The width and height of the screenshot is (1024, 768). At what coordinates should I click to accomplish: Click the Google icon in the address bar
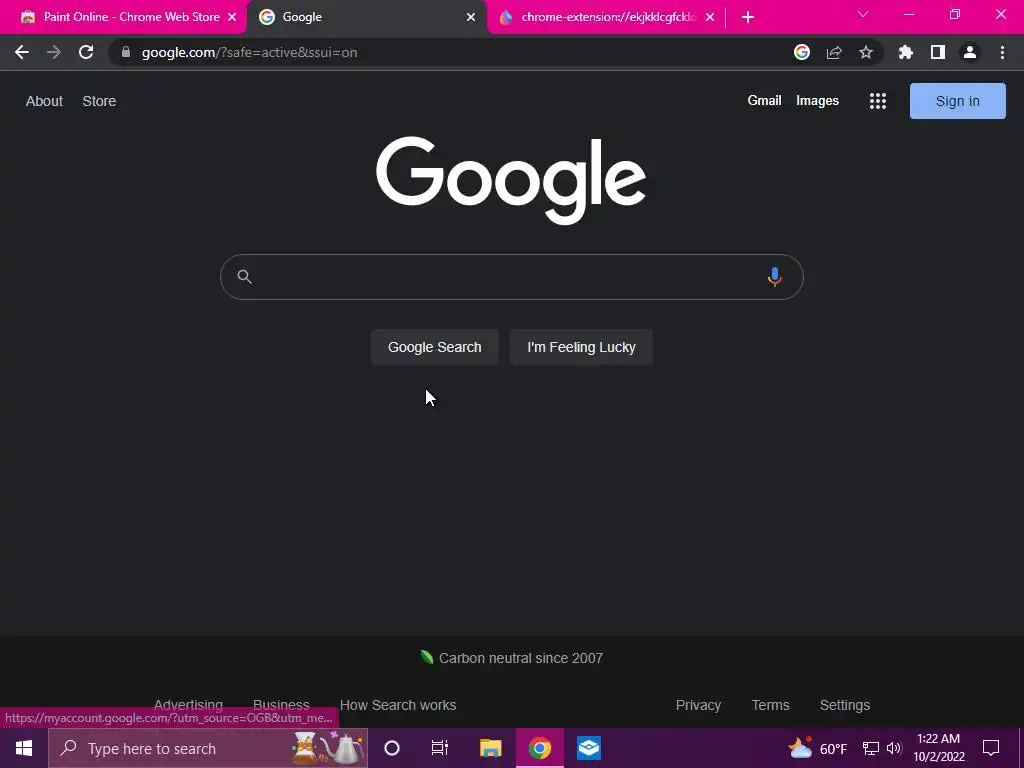click(x=802, y=52)
